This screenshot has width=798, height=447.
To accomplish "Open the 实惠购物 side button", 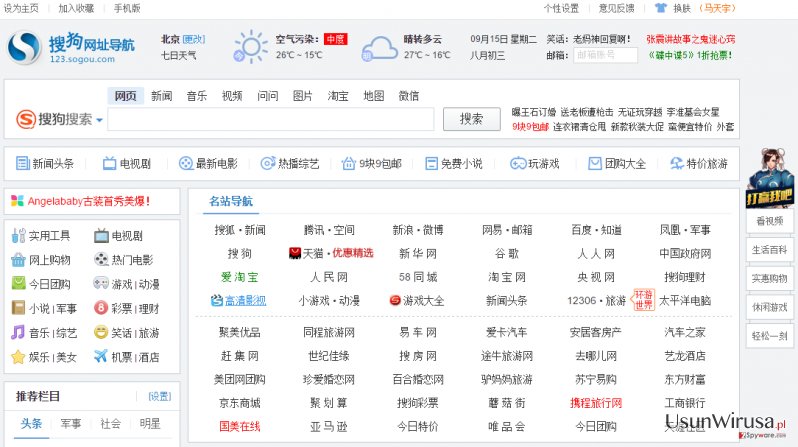I will [770, 278].
